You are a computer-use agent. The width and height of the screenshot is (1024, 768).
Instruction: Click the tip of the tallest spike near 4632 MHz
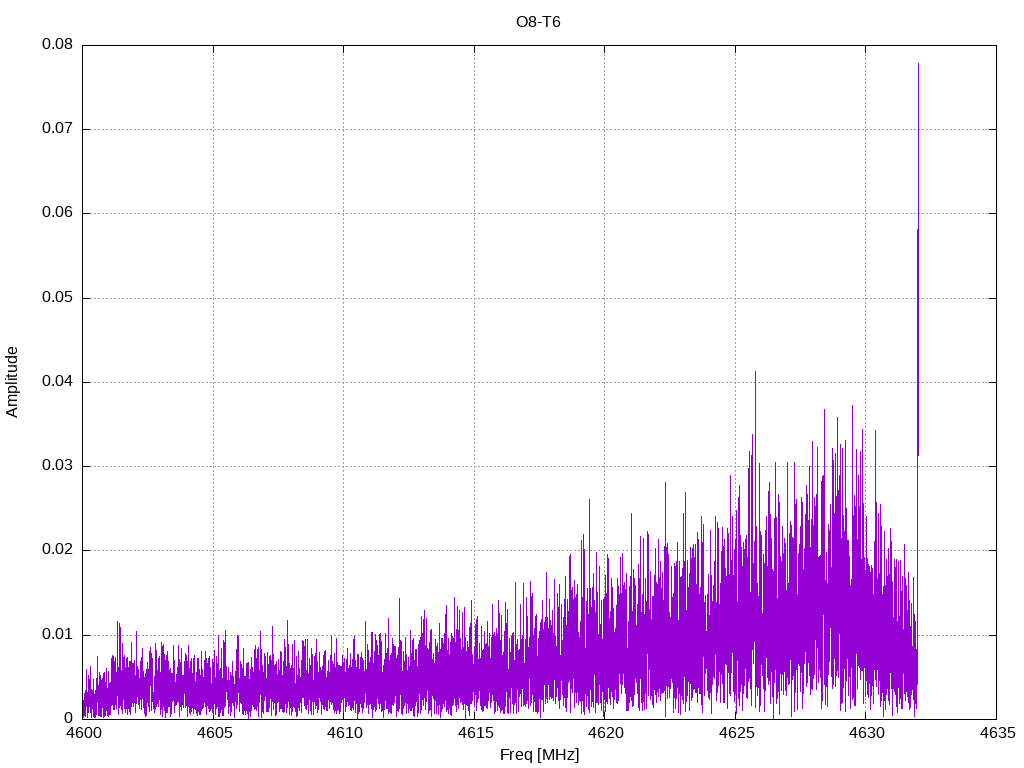(x=918, y=64)
